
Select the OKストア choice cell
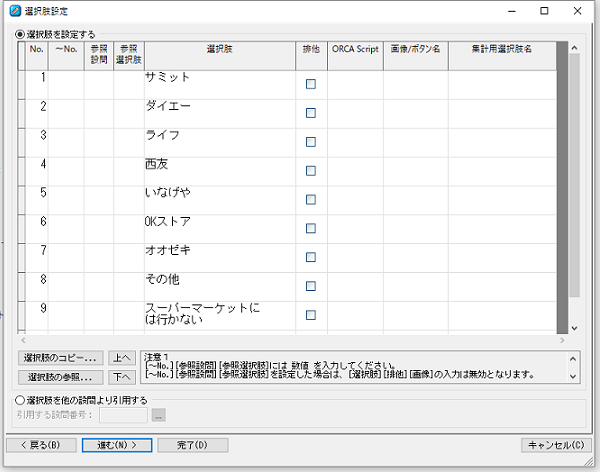click(220, 229)
